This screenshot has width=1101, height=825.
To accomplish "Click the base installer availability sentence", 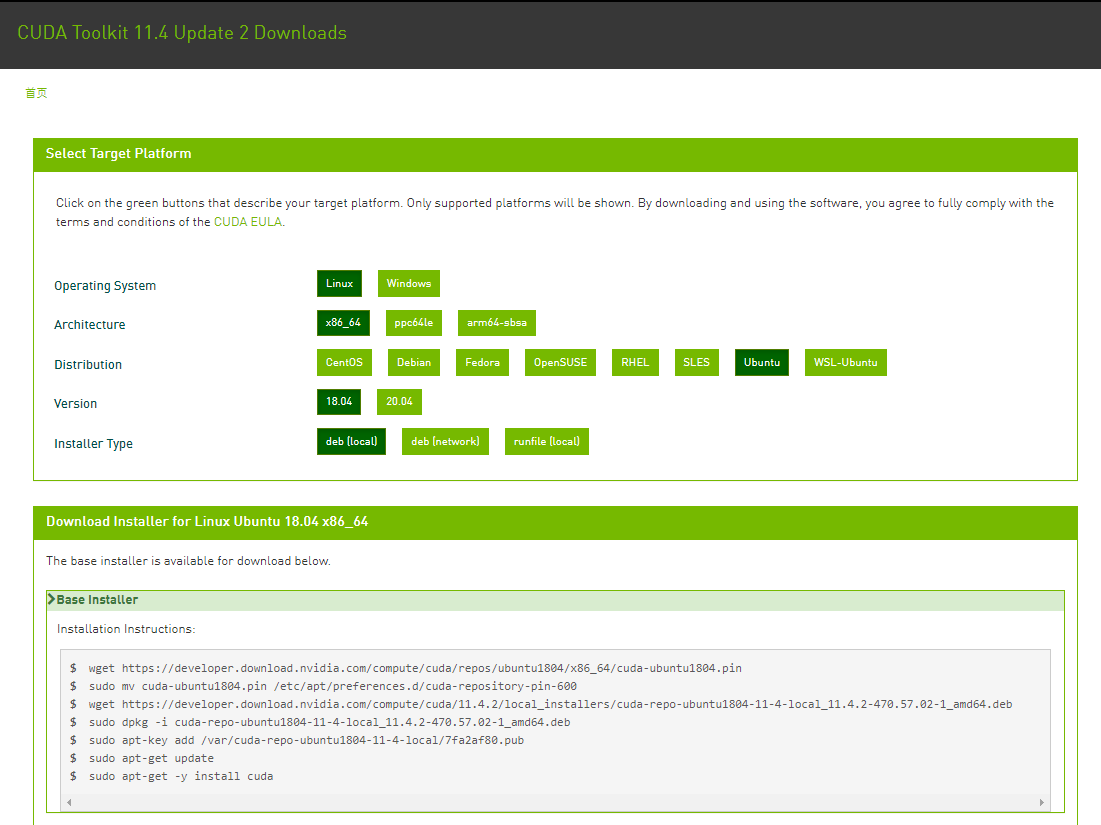I will pyautogui.click(x=188, y=561).
